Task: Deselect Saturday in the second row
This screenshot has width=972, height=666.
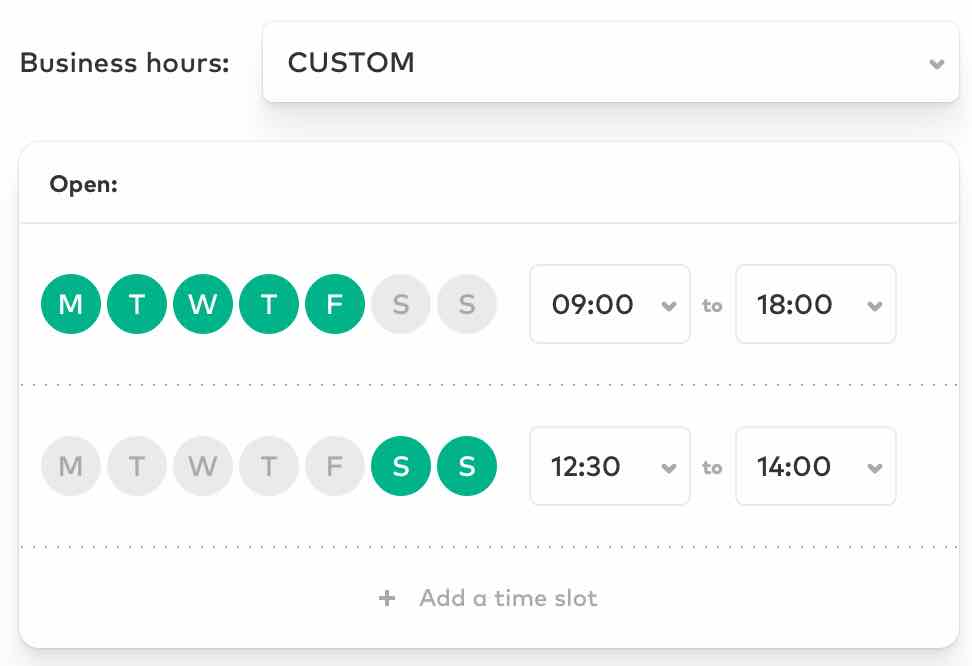Action: click(401, 466)
